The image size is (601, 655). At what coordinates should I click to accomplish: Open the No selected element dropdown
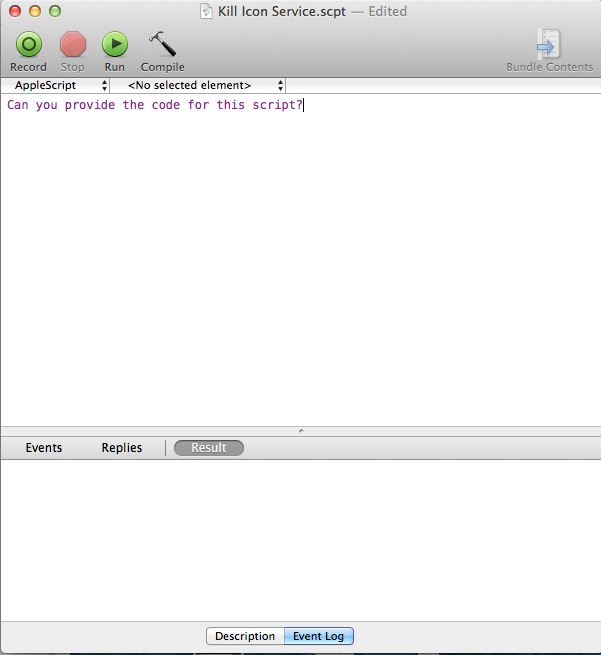point(198,85)
